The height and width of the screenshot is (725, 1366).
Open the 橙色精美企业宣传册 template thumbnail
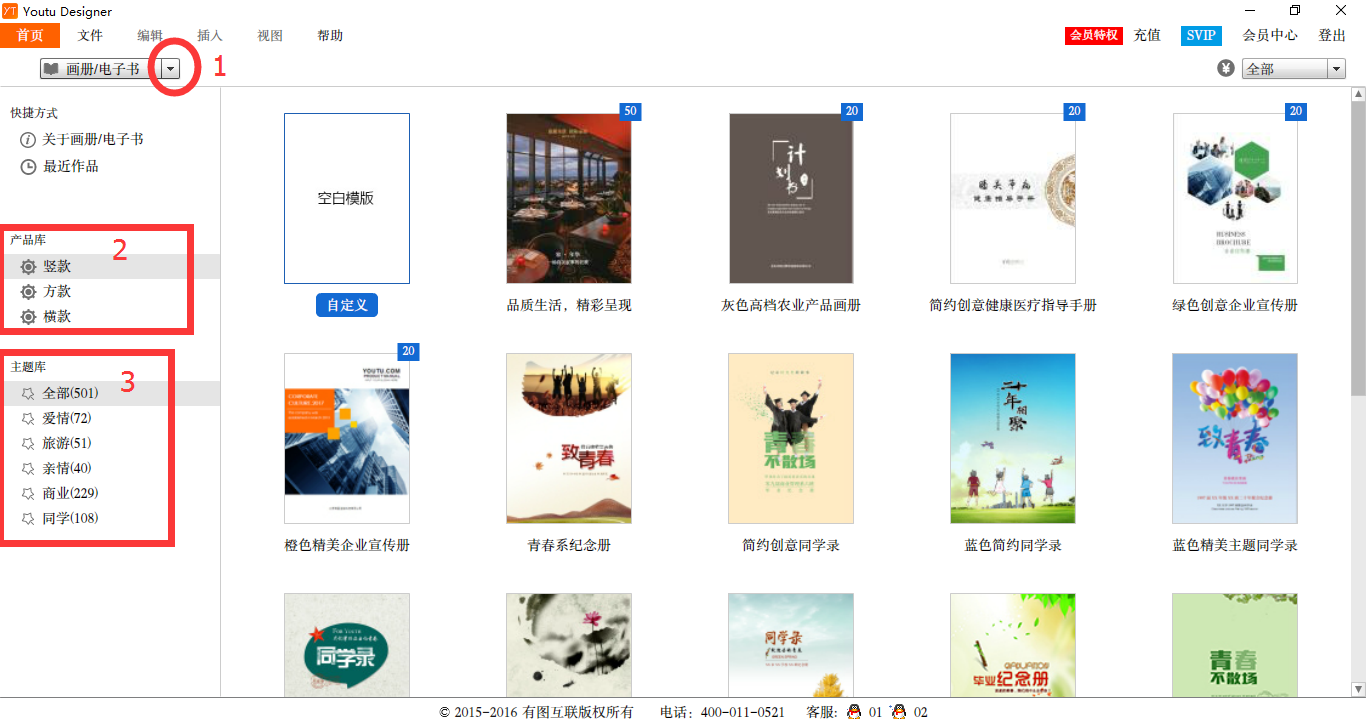coord(347,438)
